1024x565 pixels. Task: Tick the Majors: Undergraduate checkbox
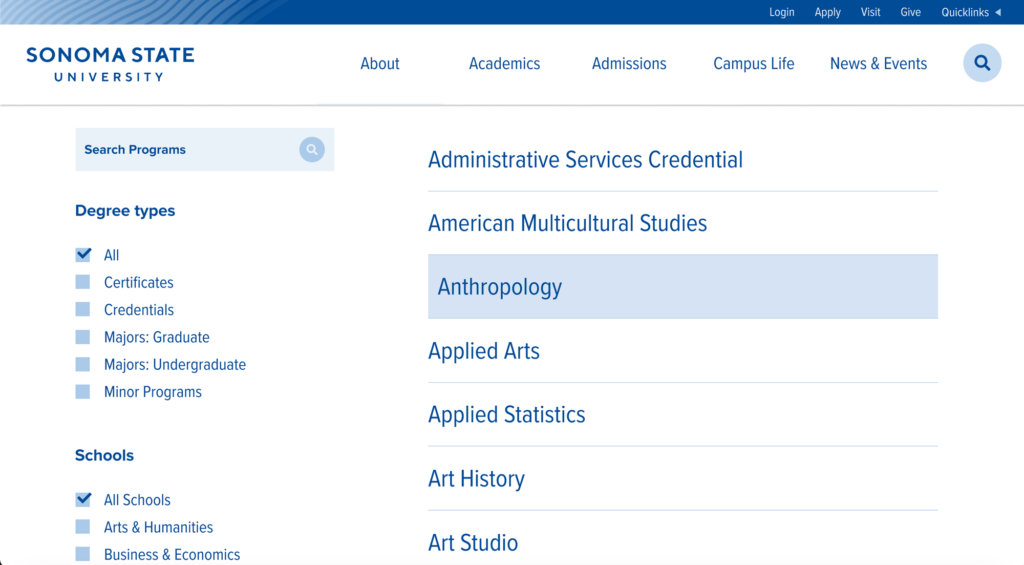point(83,364)
